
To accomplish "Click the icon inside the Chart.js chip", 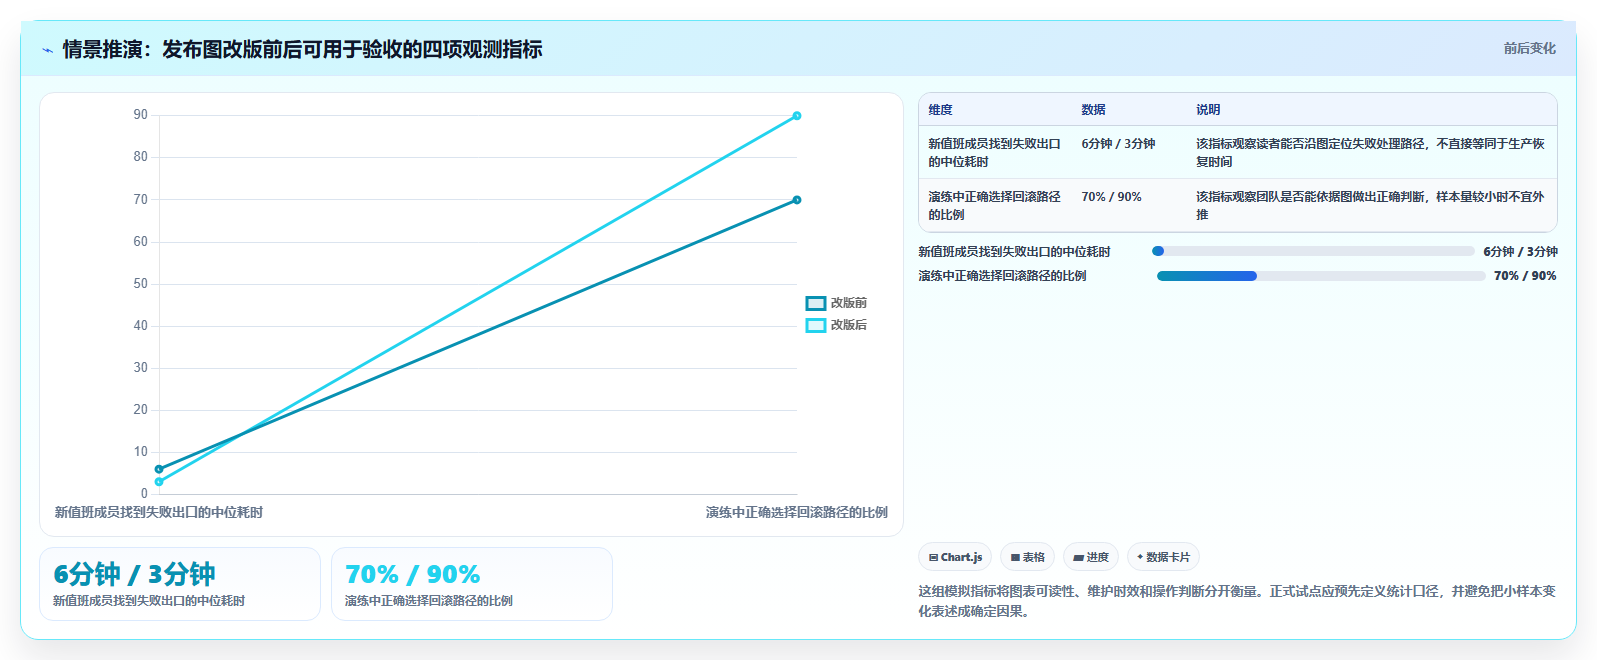I will point(933,558).
